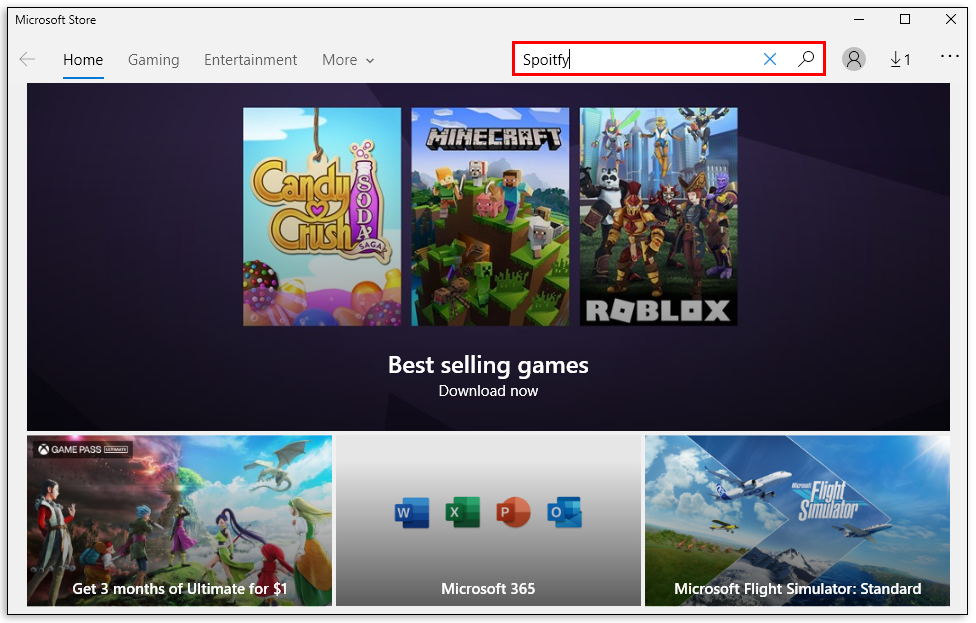Click the Excel icon in Microsoft 365 tile
The height and width of the screenshot is (623, 976).
point(462,512)
